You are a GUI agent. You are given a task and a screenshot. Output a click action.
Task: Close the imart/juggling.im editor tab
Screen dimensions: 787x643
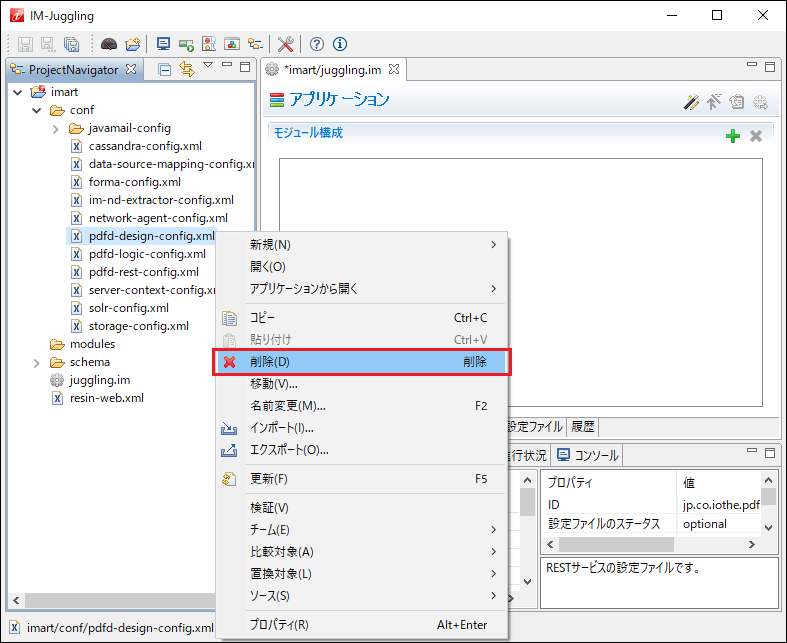pos(394,69)
